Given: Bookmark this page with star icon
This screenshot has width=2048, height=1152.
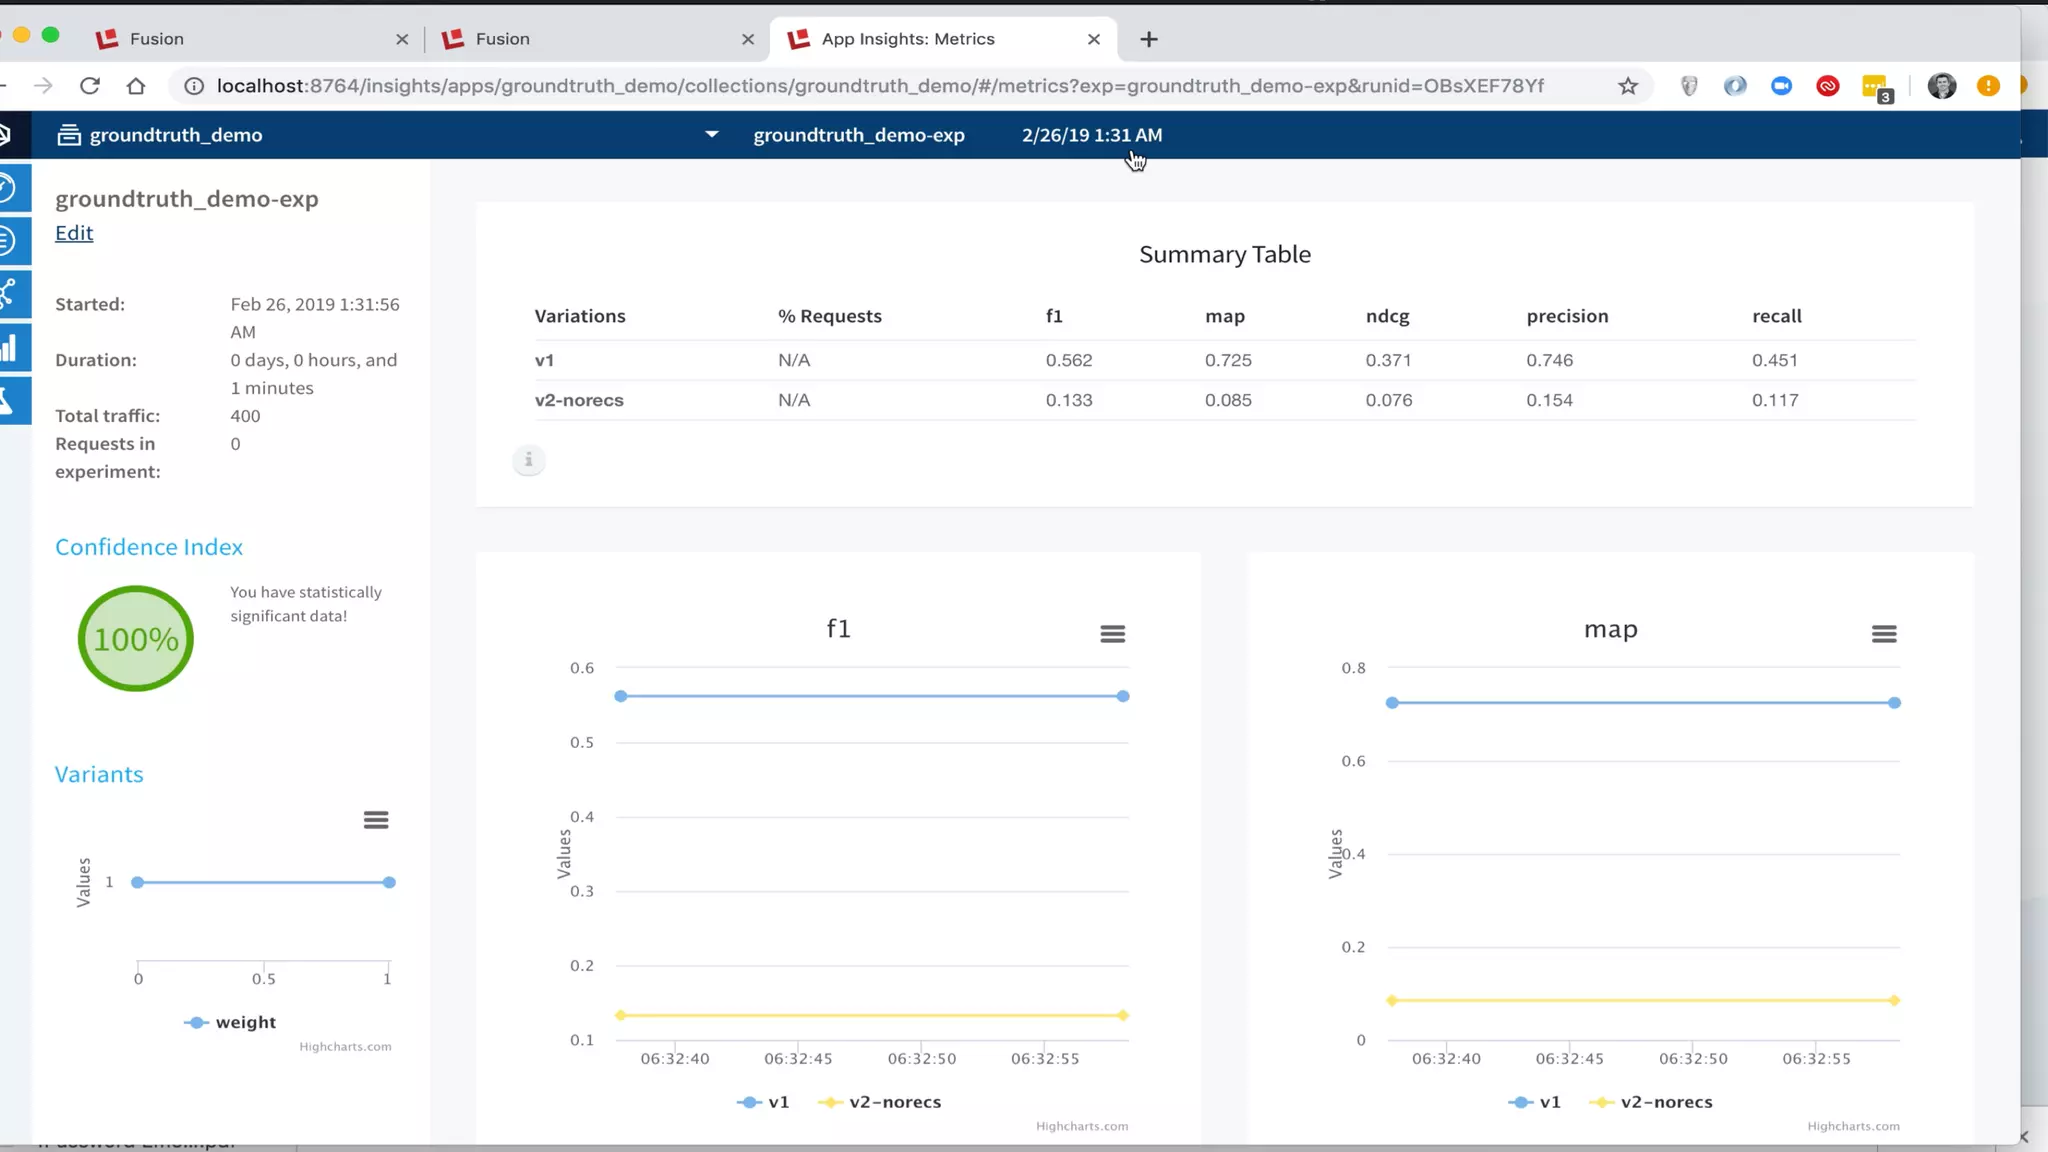Looking at the screenshot, I should coord(1628,86).
